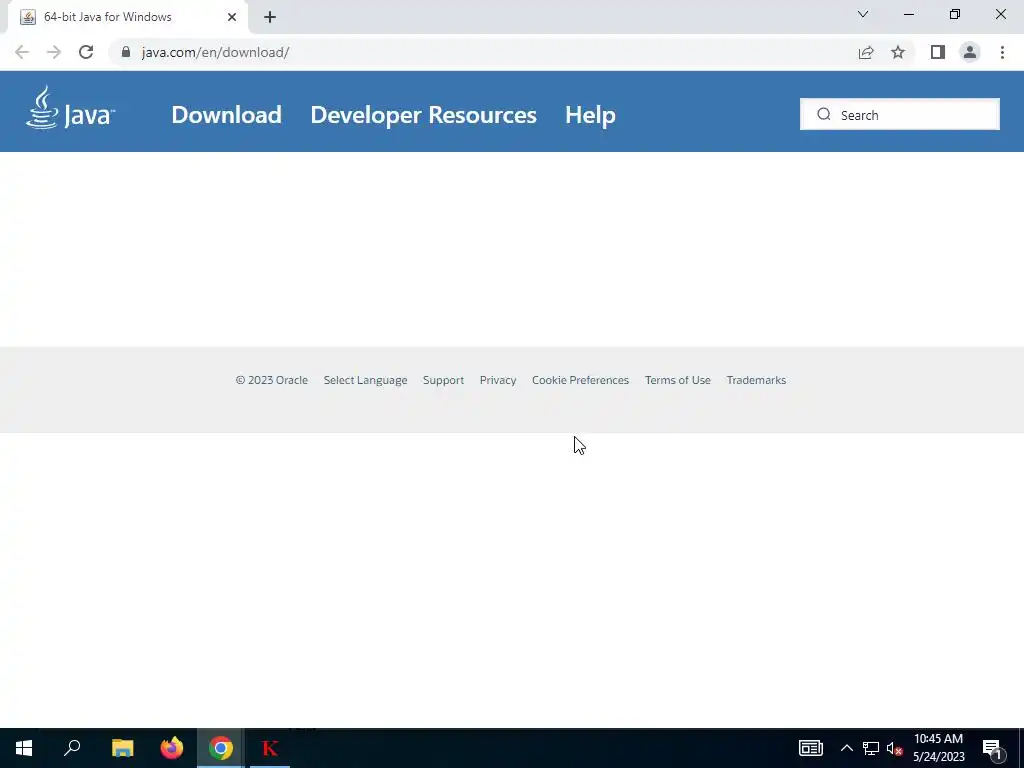This screenshot has width=1024, height=768.
Task: Close the 64-bit Java for Windows tab
Action: (x=232, y=17)
